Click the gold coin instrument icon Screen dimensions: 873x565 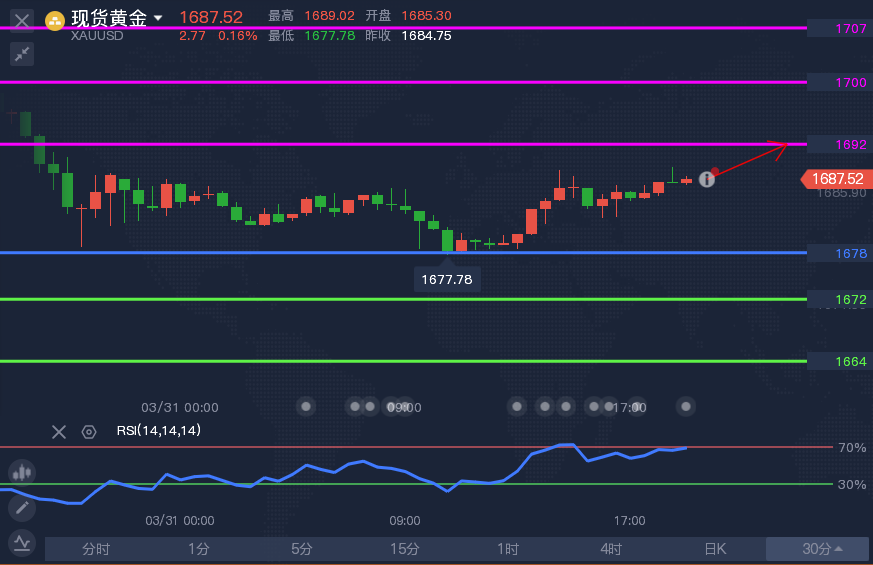click(x=55, y=21)
